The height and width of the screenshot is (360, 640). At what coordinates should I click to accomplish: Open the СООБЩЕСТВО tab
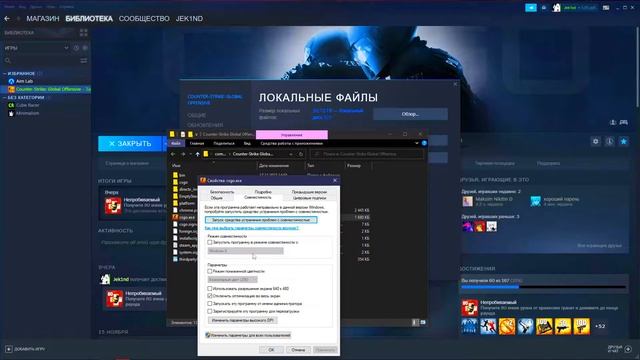point(144,18)
